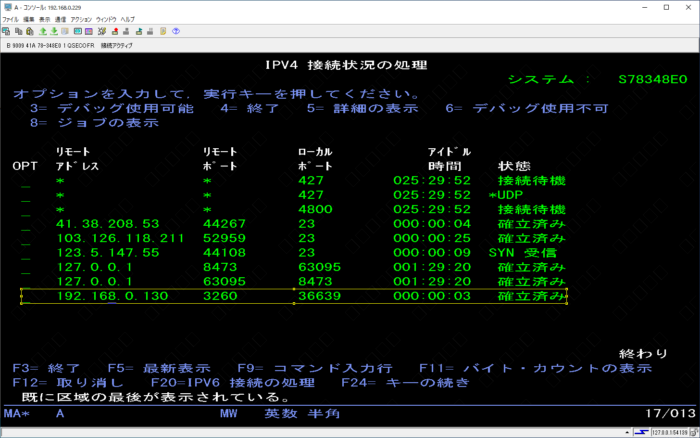Open the ウィンドウ menu
The width and height of the screenshot is (700, 438).
tap(106, 20)
